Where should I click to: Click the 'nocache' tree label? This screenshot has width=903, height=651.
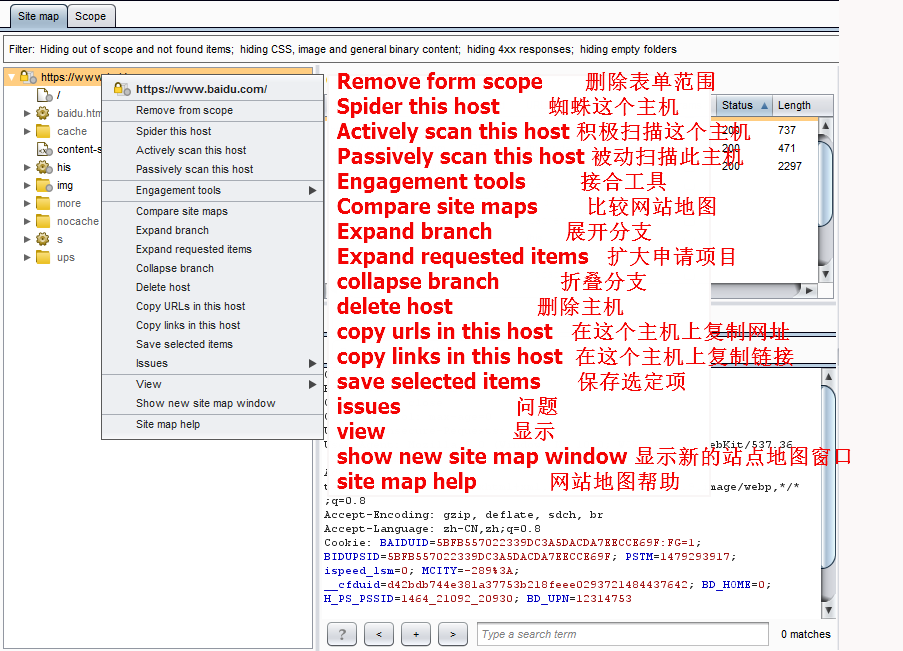click(x=78, y=221)
